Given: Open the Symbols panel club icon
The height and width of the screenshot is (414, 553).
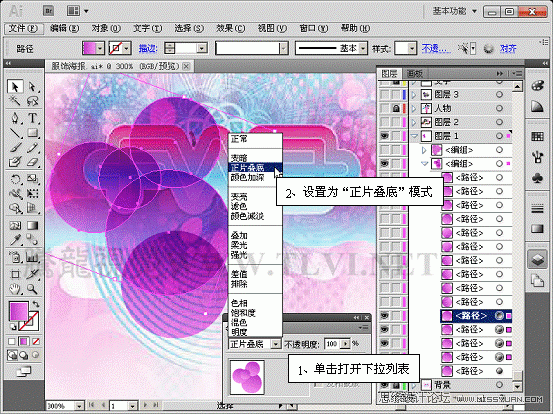Looking at the screenshot, I should click(x=537, y=178).
